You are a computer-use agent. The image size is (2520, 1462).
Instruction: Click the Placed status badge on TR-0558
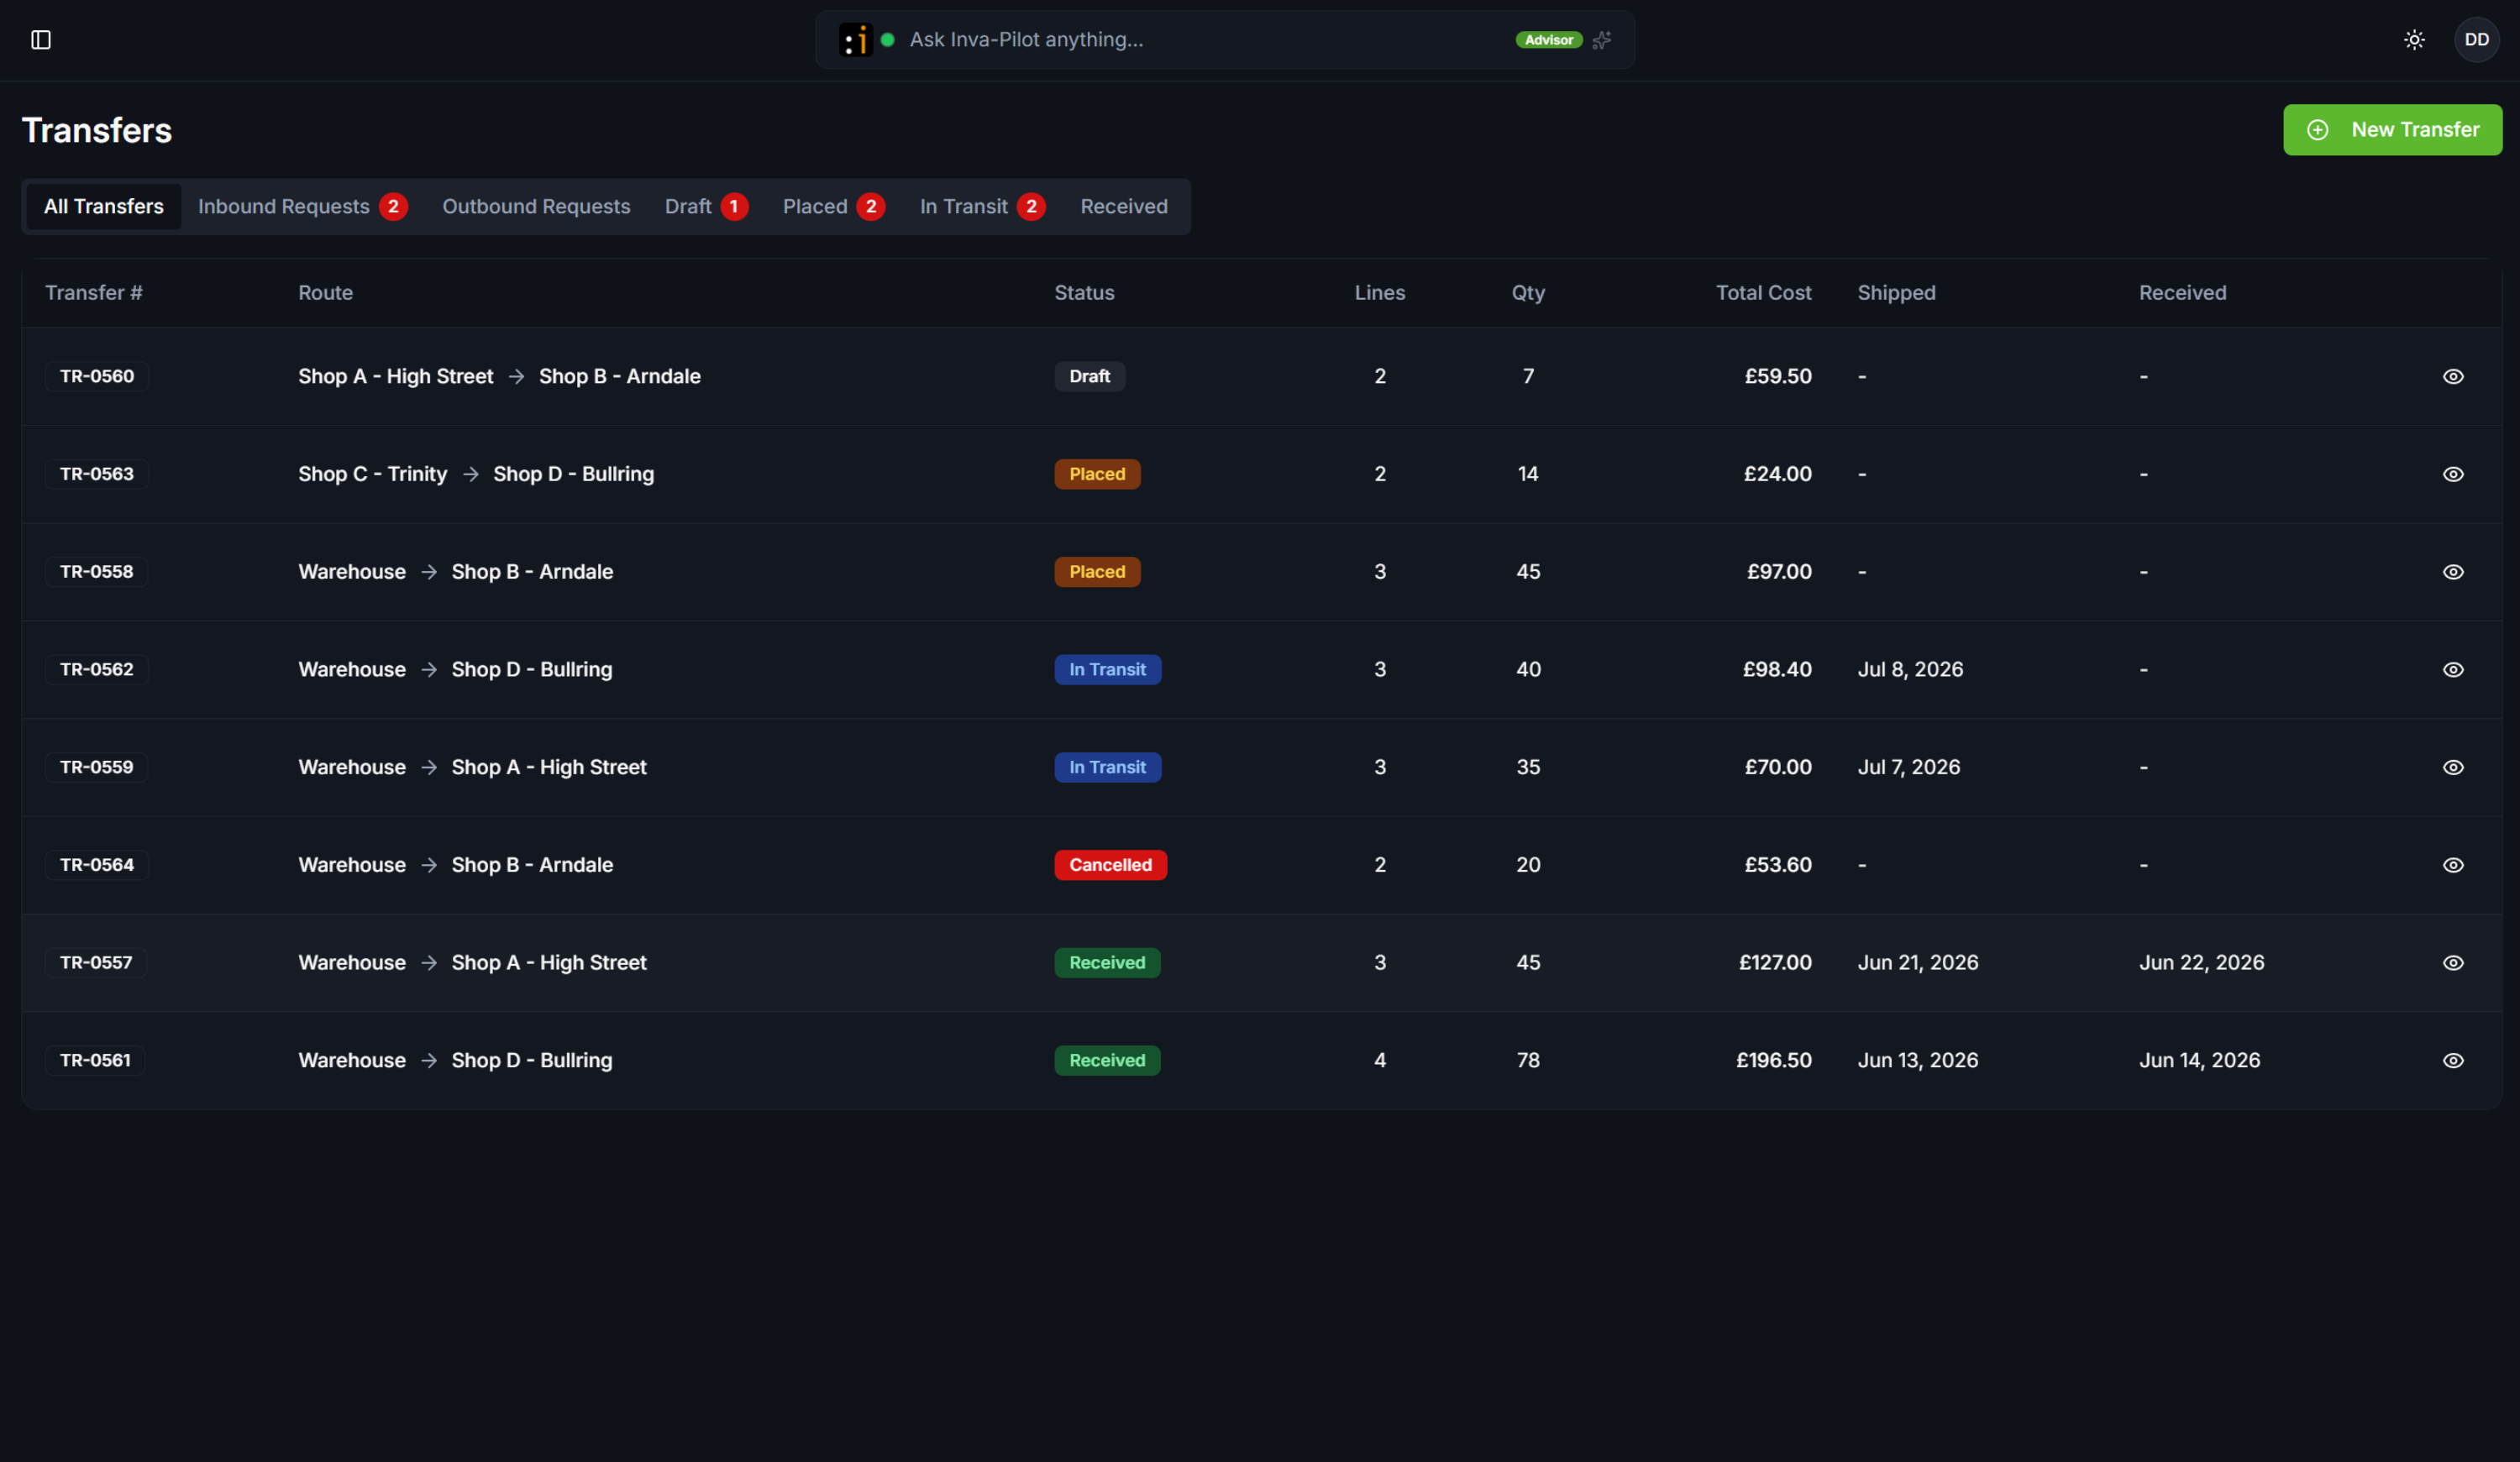1097,572
